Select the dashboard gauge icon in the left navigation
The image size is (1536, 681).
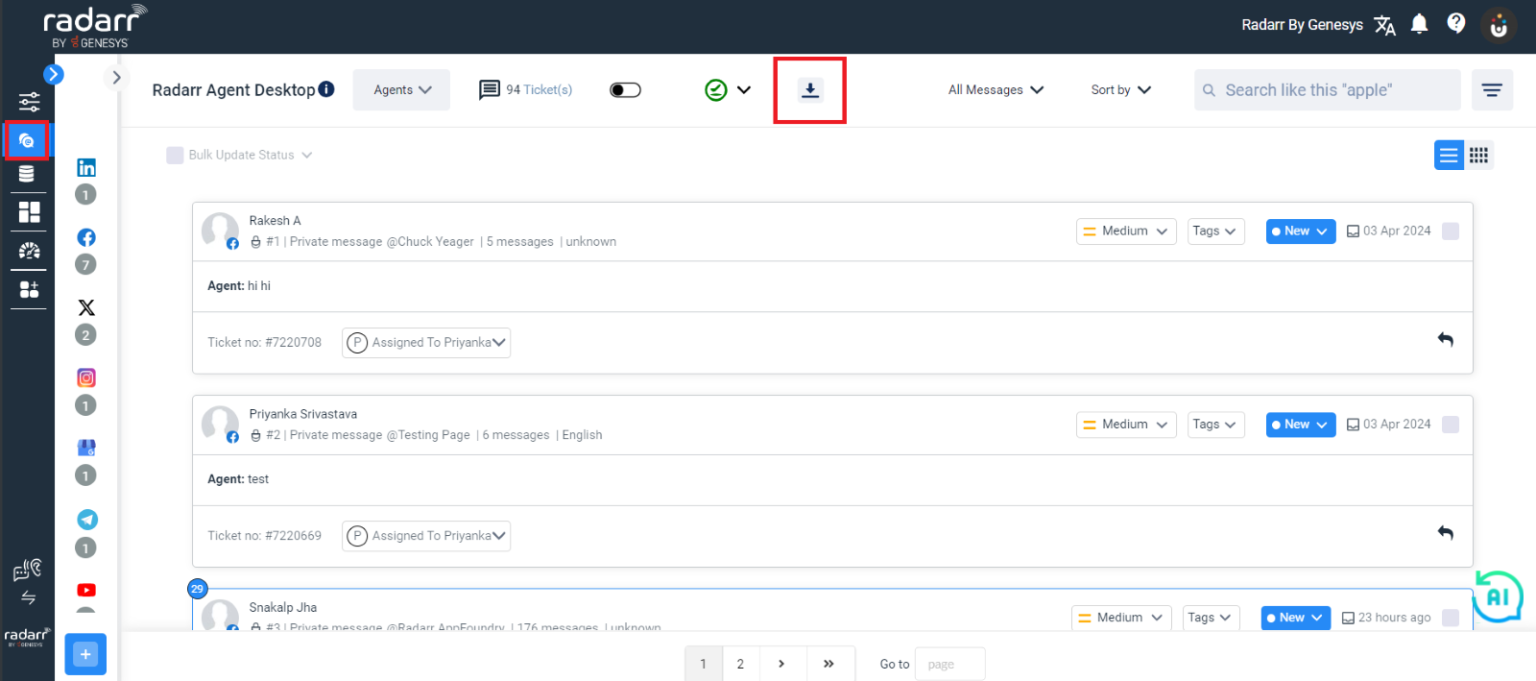[28, 250]
